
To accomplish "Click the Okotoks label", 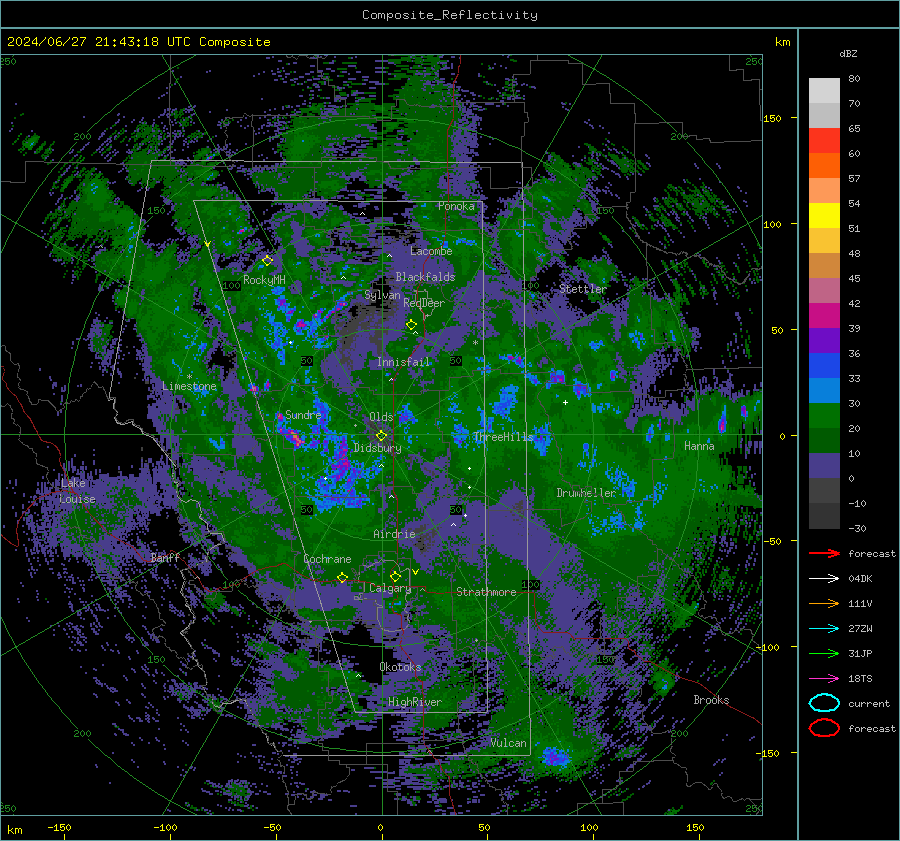I will point(400,666).
